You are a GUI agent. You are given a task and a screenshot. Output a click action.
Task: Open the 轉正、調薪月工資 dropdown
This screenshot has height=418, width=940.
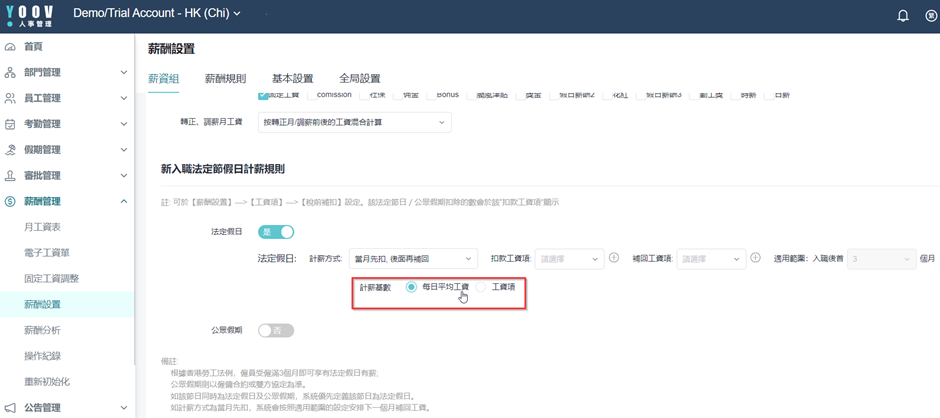354,123
